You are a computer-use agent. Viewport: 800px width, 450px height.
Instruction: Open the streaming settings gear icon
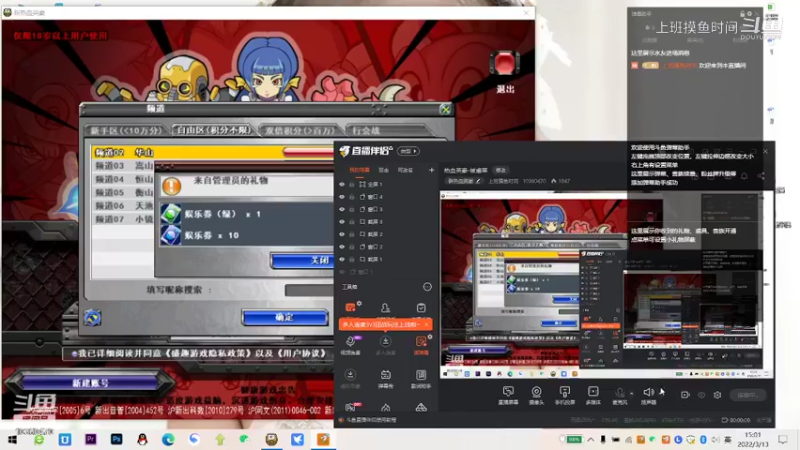click(717, 395)
